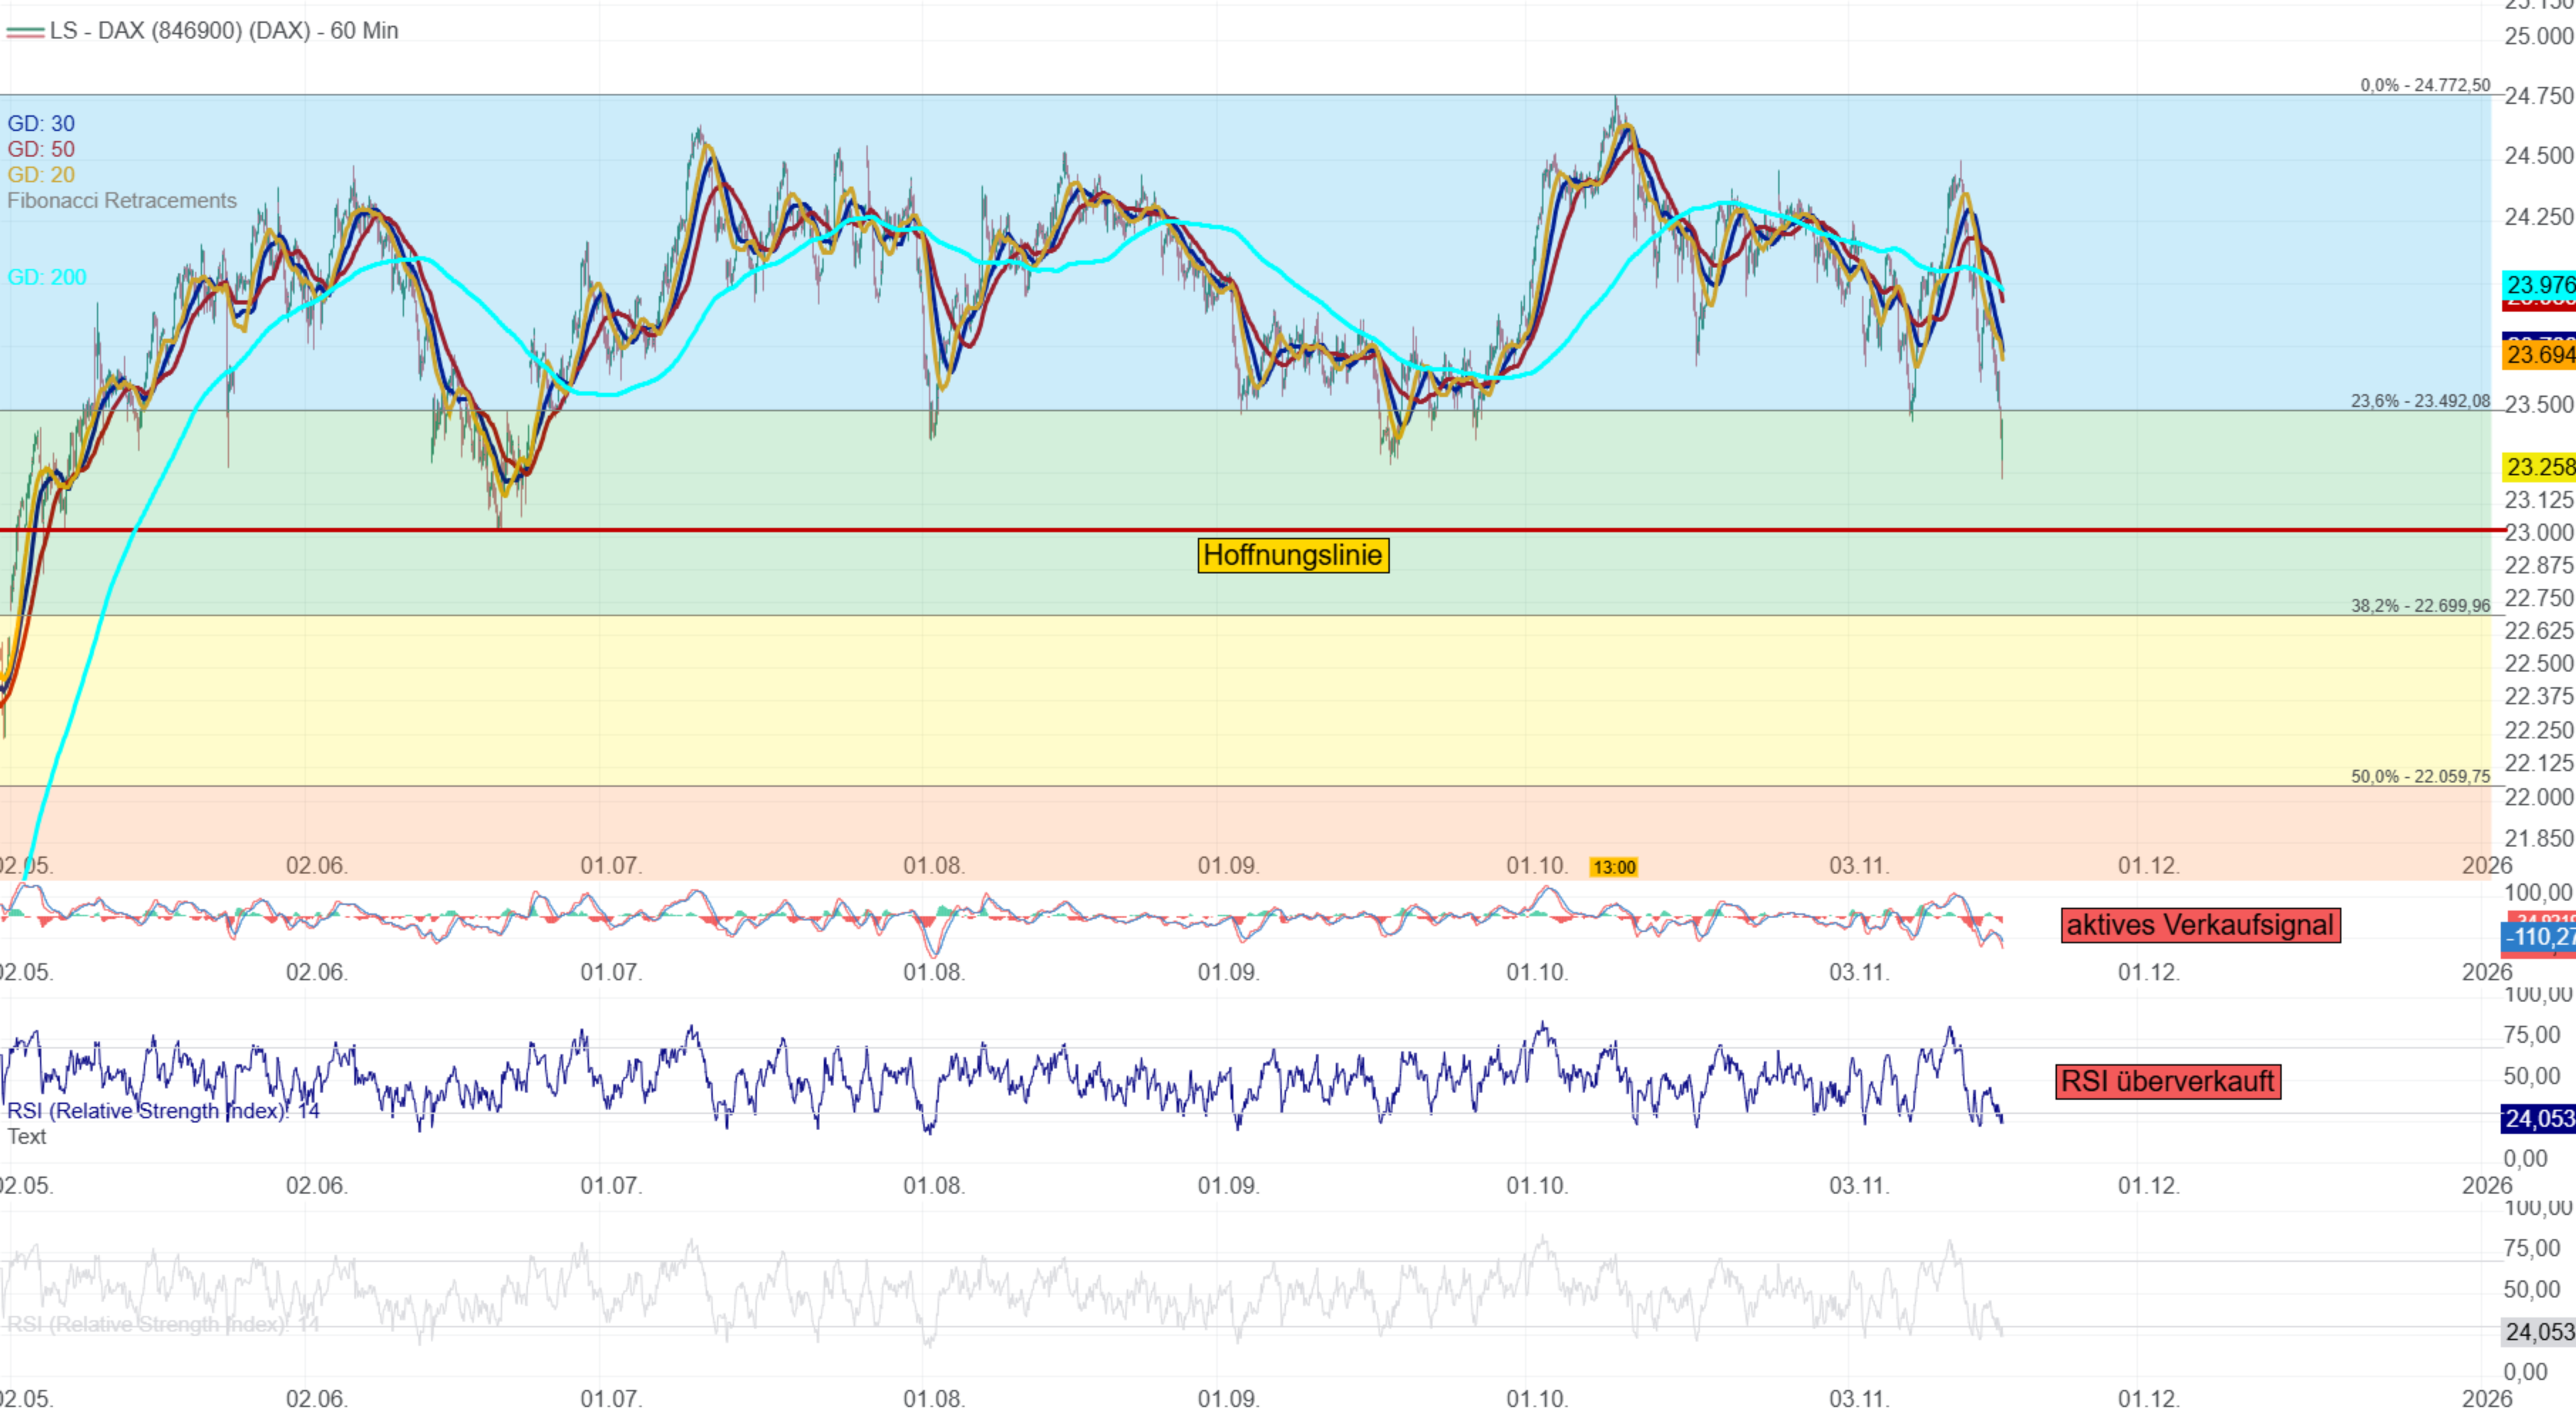Select the GD: 200 indicator label
2576x1414 pixels.
[47, 277]
